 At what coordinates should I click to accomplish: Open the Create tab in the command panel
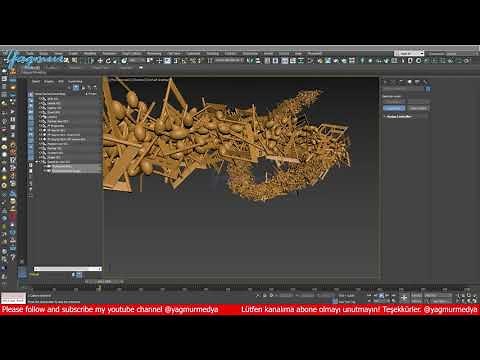386,82
